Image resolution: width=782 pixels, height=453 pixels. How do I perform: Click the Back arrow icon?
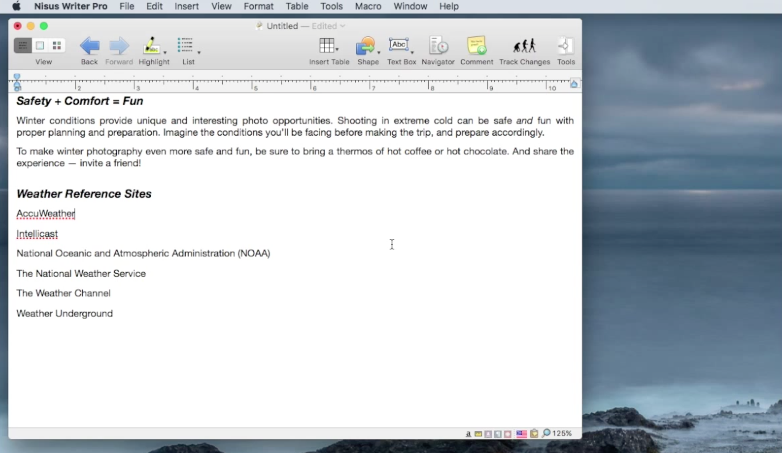(x=89, y=46)
